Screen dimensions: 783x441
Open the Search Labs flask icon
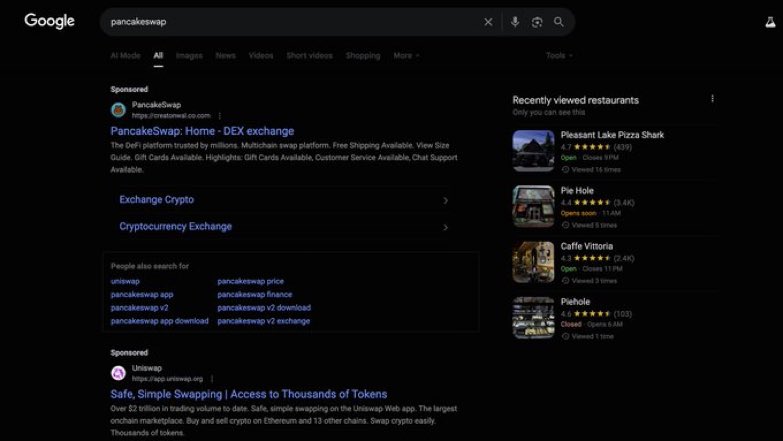pos(771,22)
